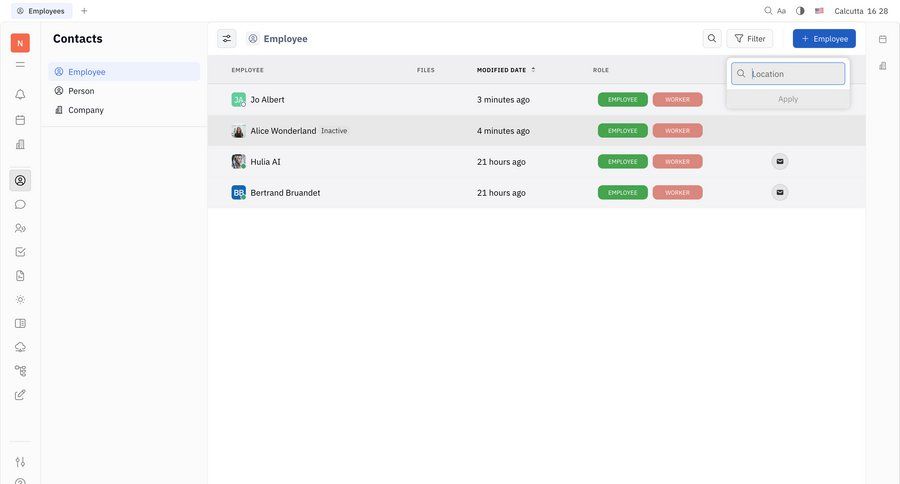Click Apply in the filter popup
900x484 pixels.
[788, 99]
